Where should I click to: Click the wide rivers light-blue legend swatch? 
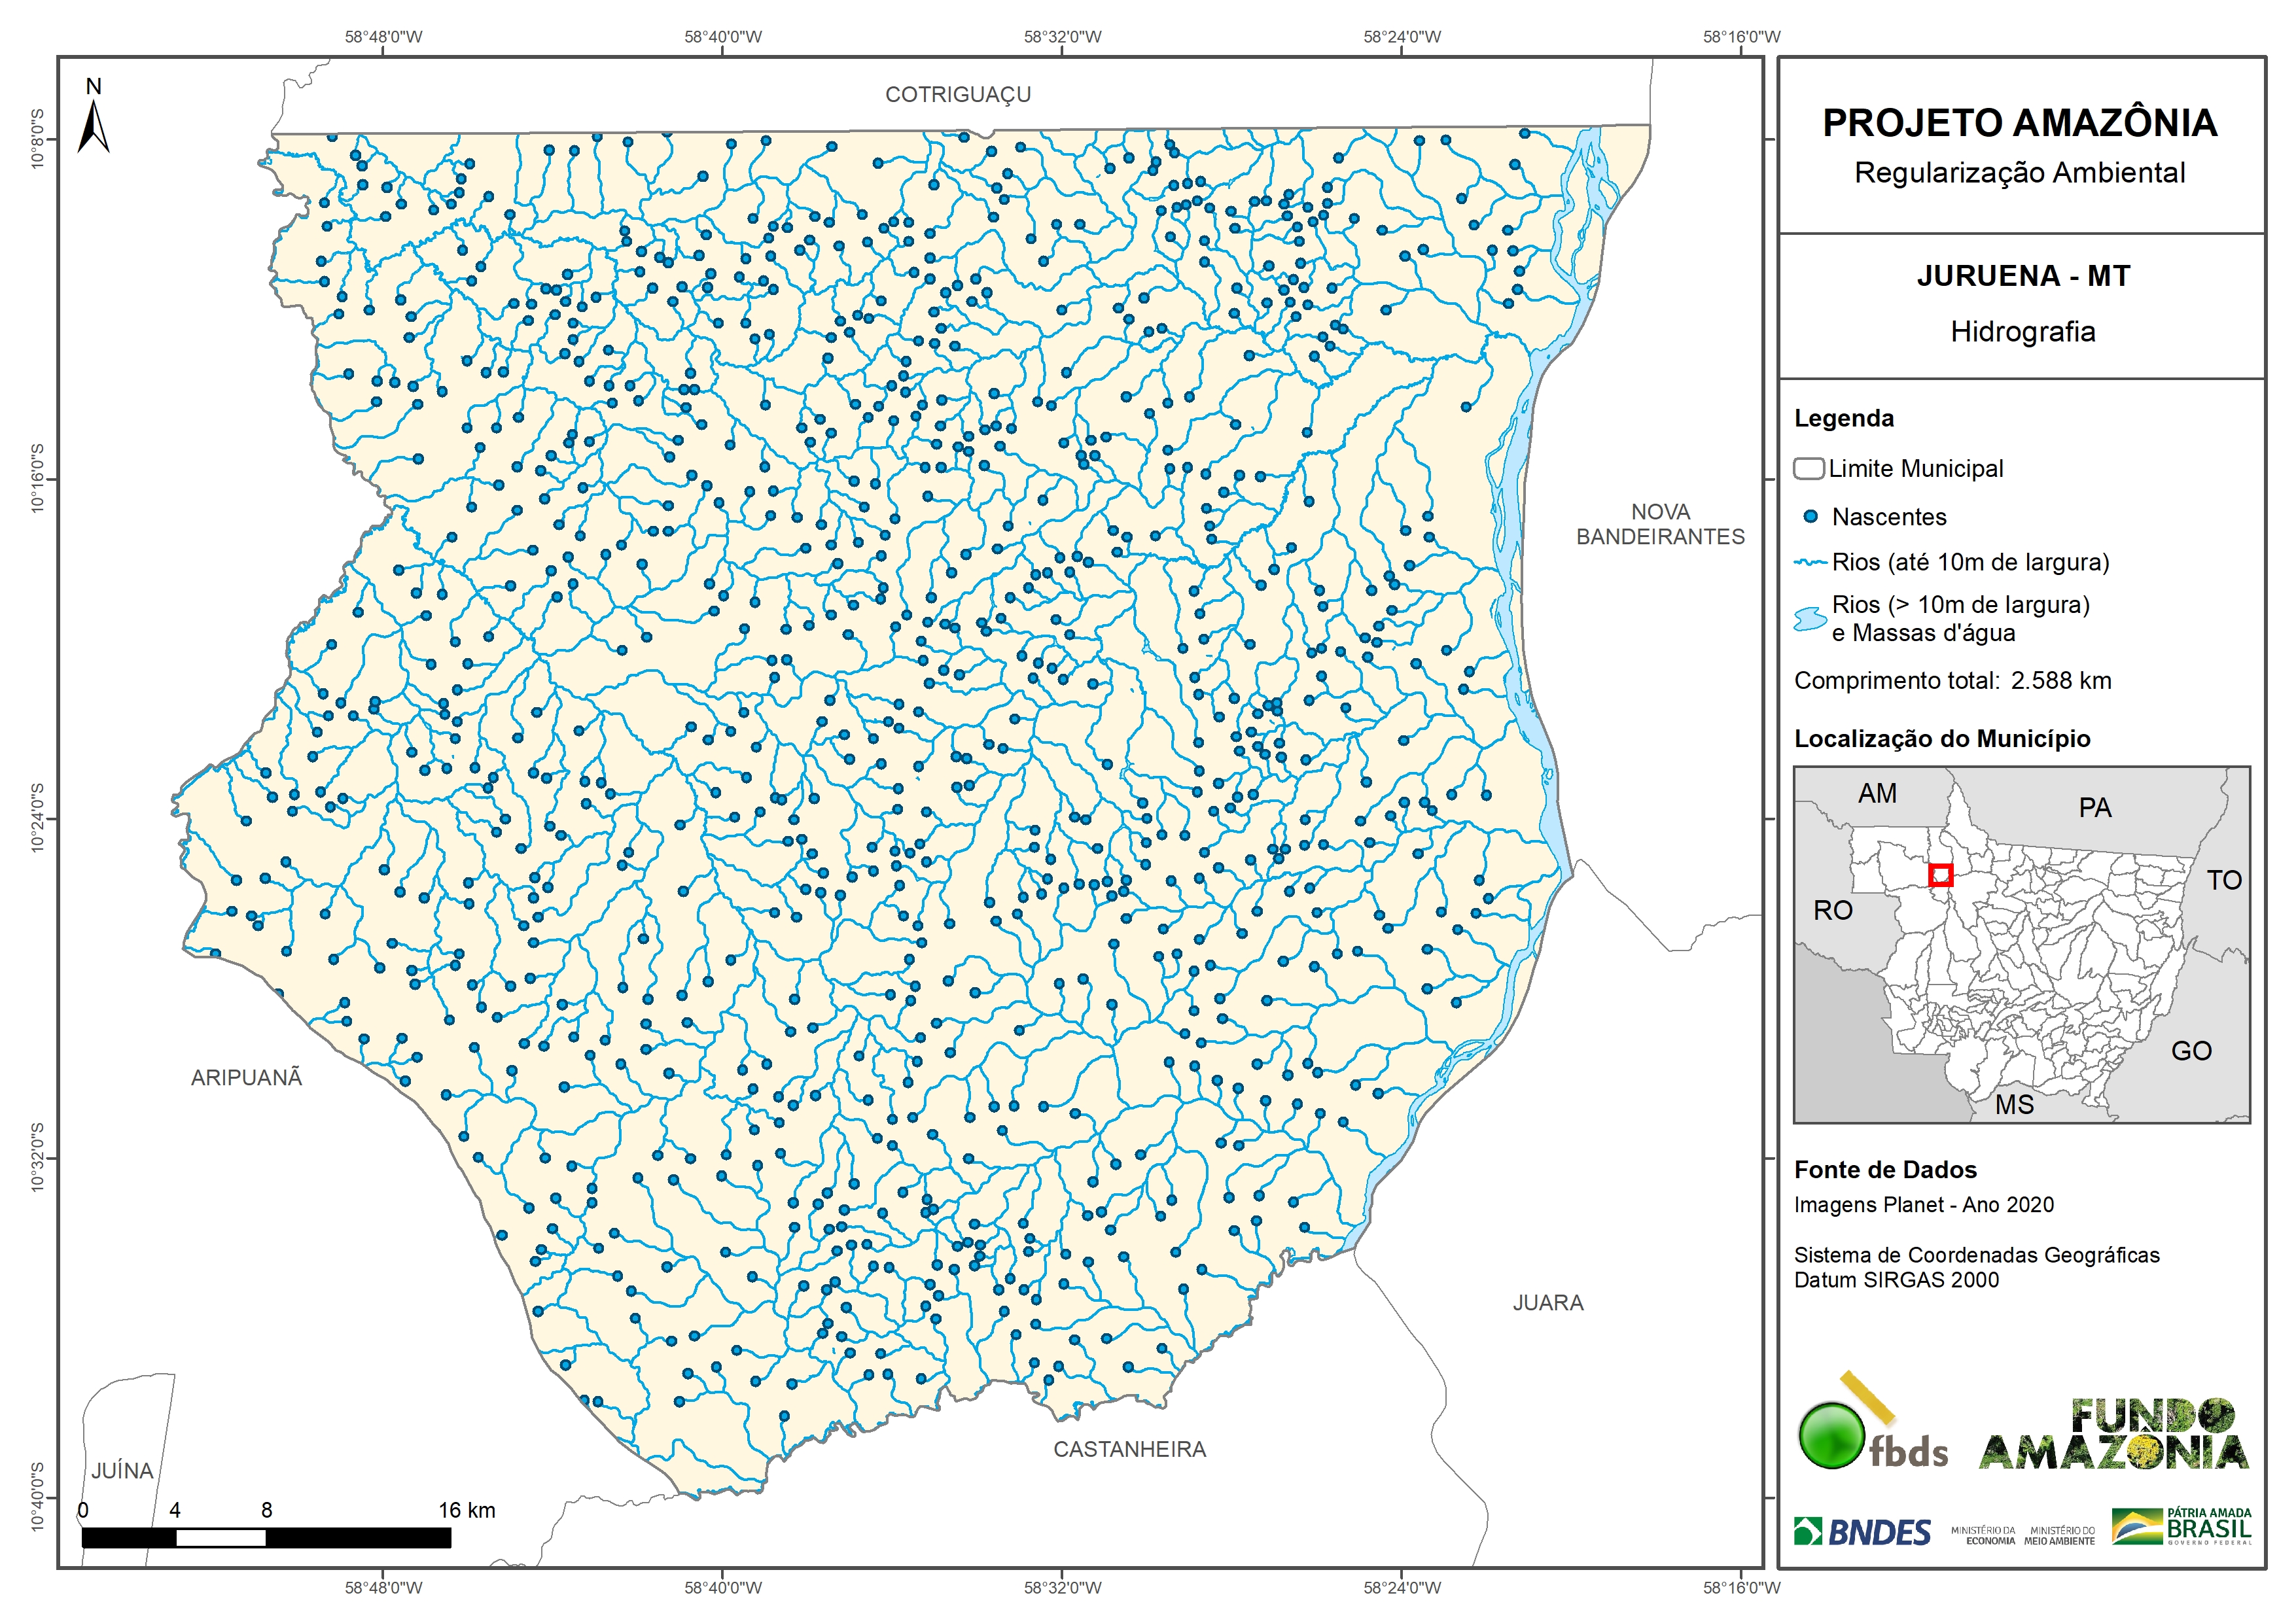pyautogui.click(x=1810, y=619)
